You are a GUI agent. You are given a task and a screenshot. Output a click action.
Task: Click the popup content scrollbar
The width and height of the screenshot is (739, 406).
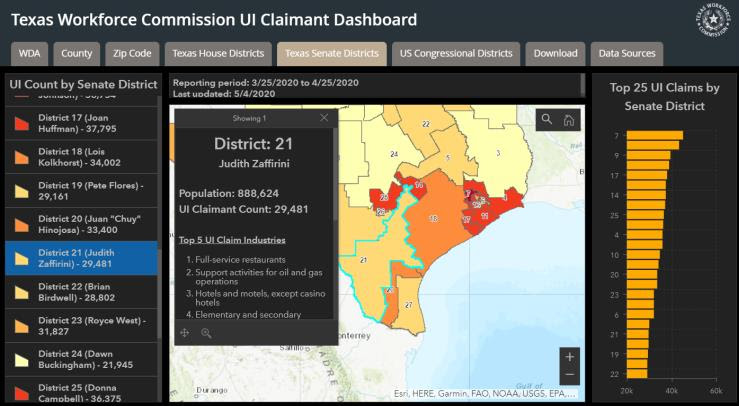pos(335,174)
